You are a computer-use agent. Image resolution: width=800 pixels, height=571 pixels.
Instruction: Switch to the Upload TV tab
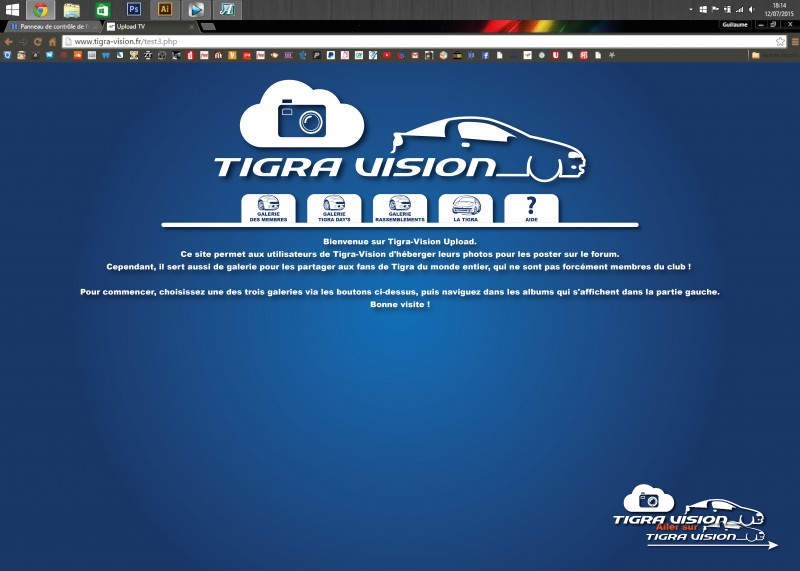[148, 26]
